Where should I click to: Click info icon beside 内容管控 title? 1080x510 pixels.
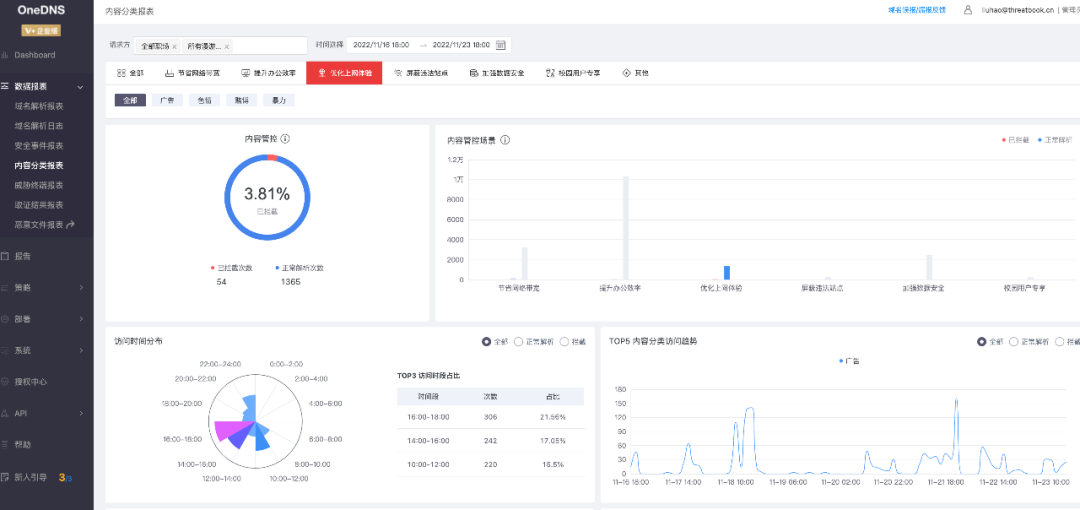[285, 139]
